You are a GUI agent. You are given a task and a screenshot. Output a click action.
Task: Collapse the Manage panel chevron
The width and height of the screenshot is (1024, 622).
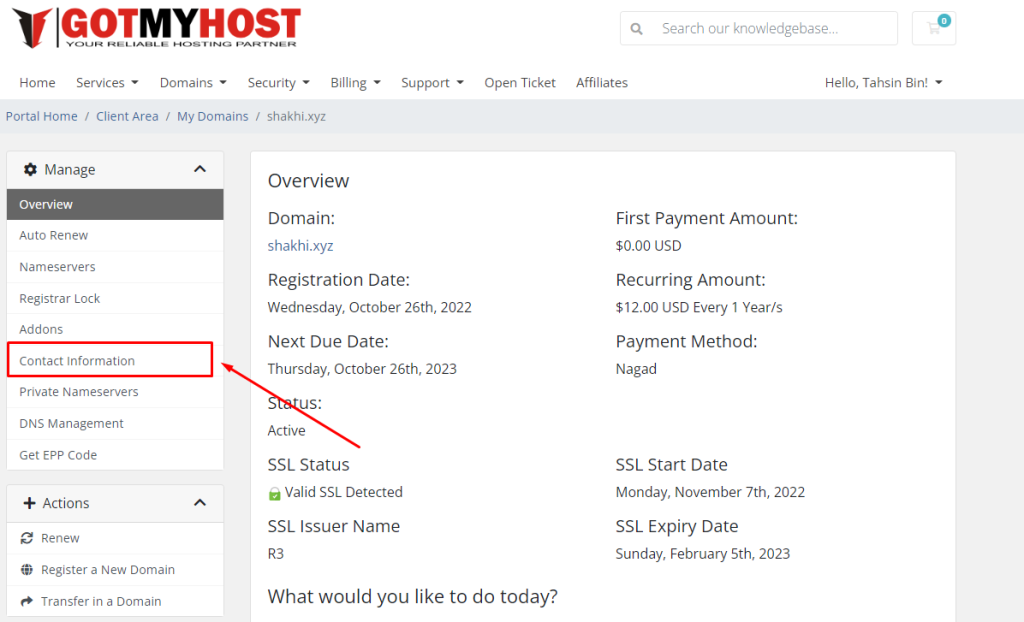[x=200, y=170]
